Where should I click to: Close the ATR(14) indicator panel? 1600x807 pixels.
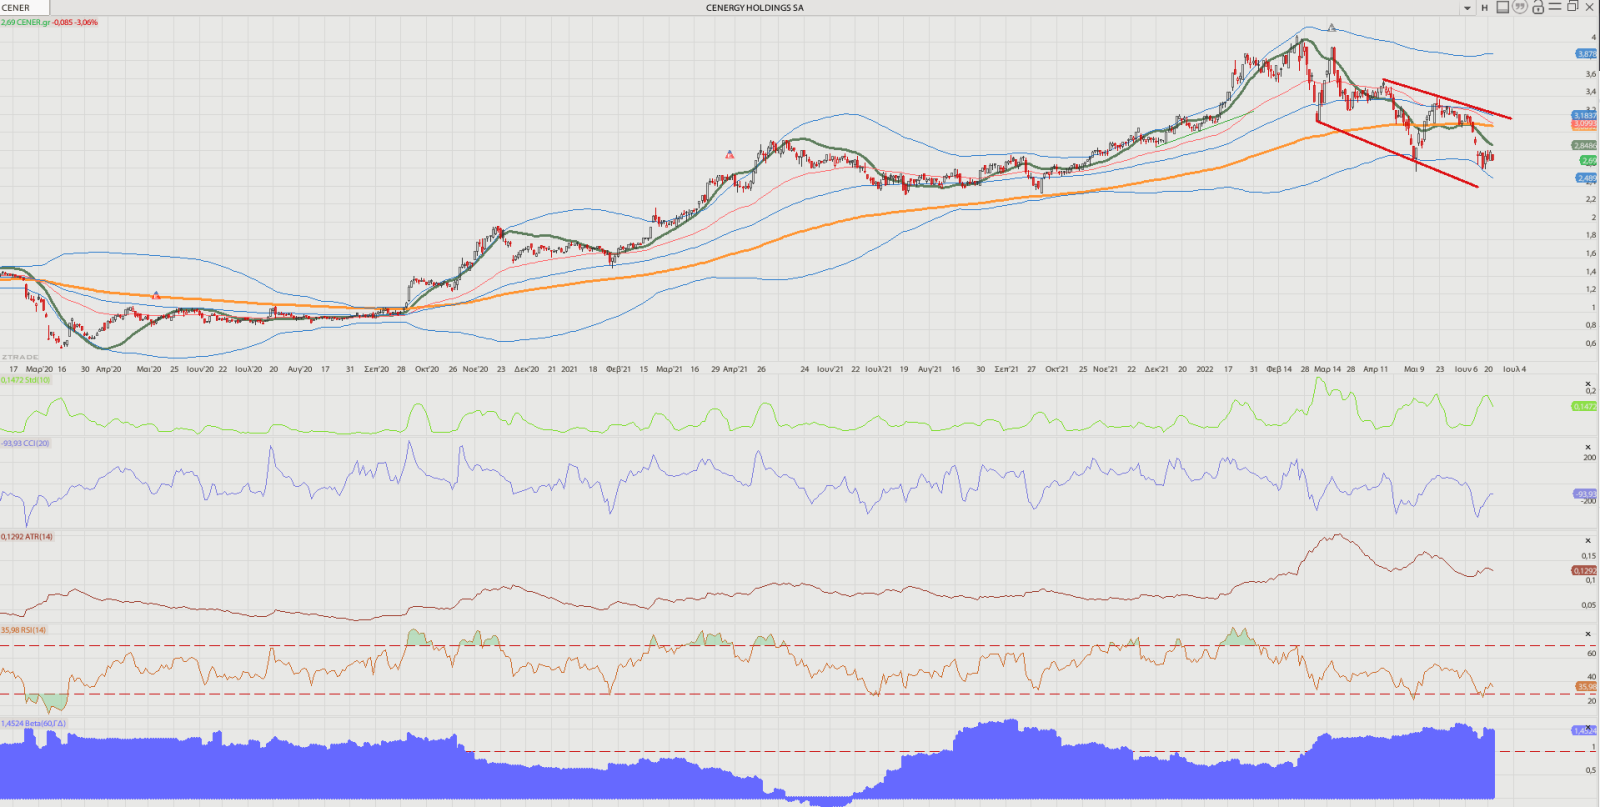[x=1588, y=541]
